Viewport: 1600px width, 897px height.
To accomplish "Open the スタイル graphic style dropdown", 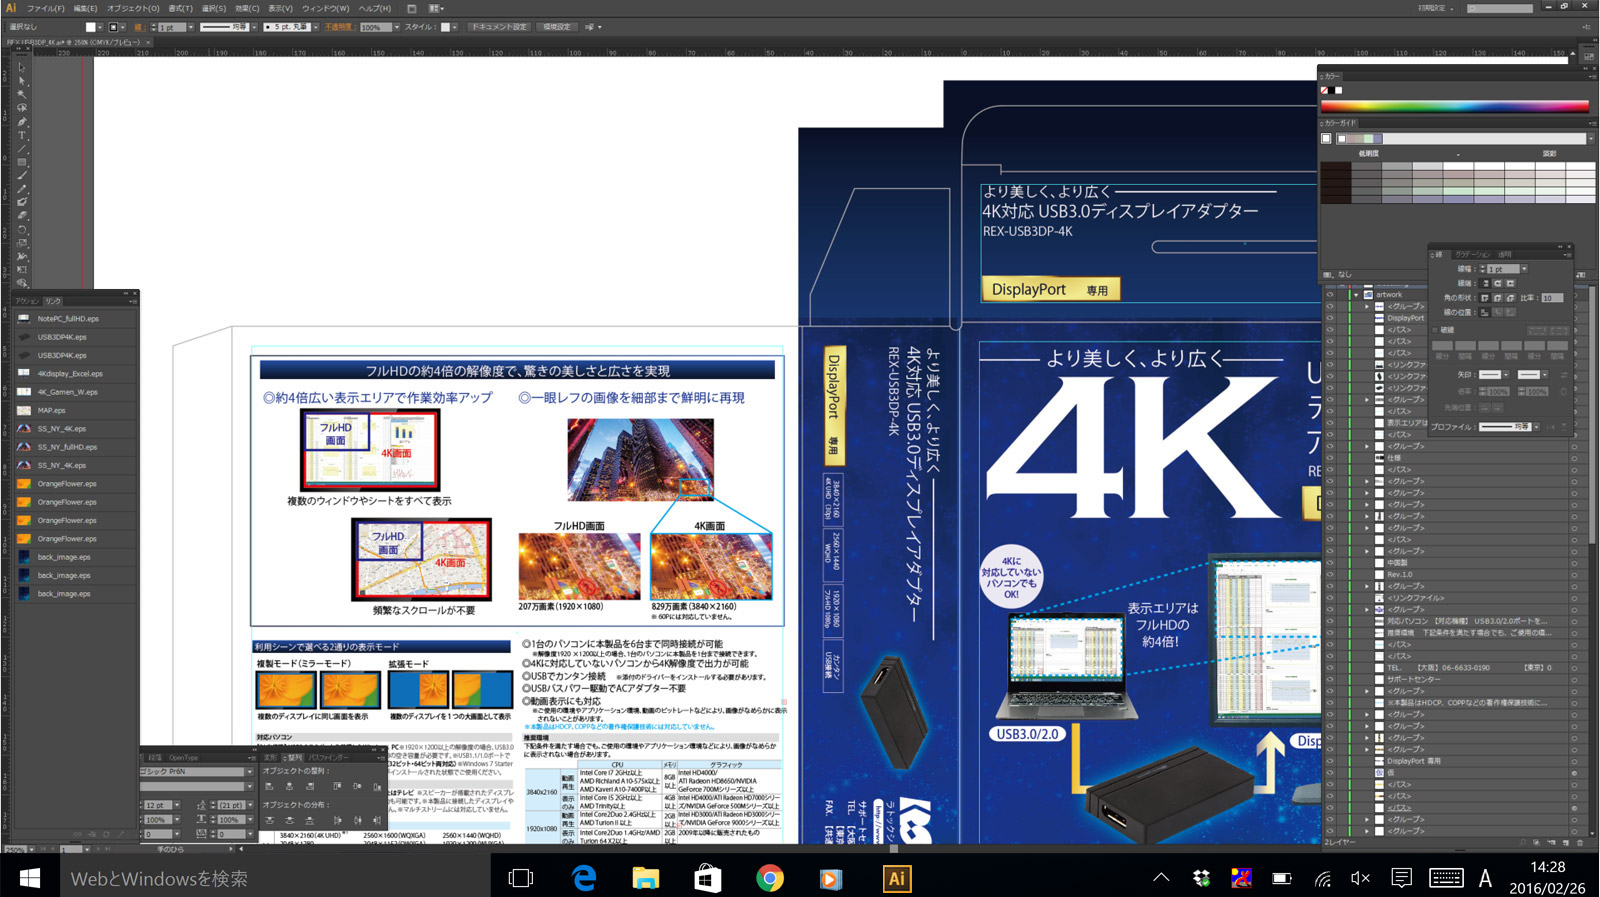I will click(x=455, y=27).
